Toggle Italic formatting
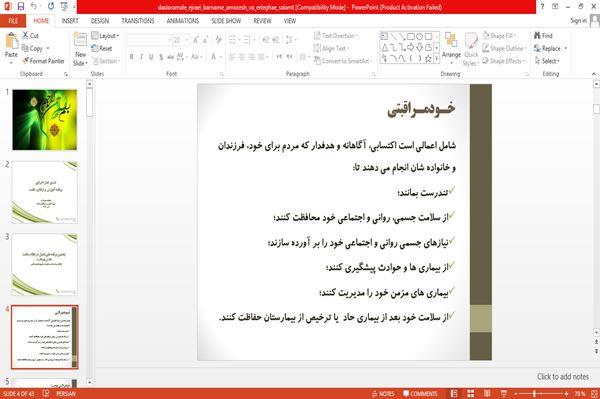The image size is (600, 399). pyautogui.click(x=141, y=57)
